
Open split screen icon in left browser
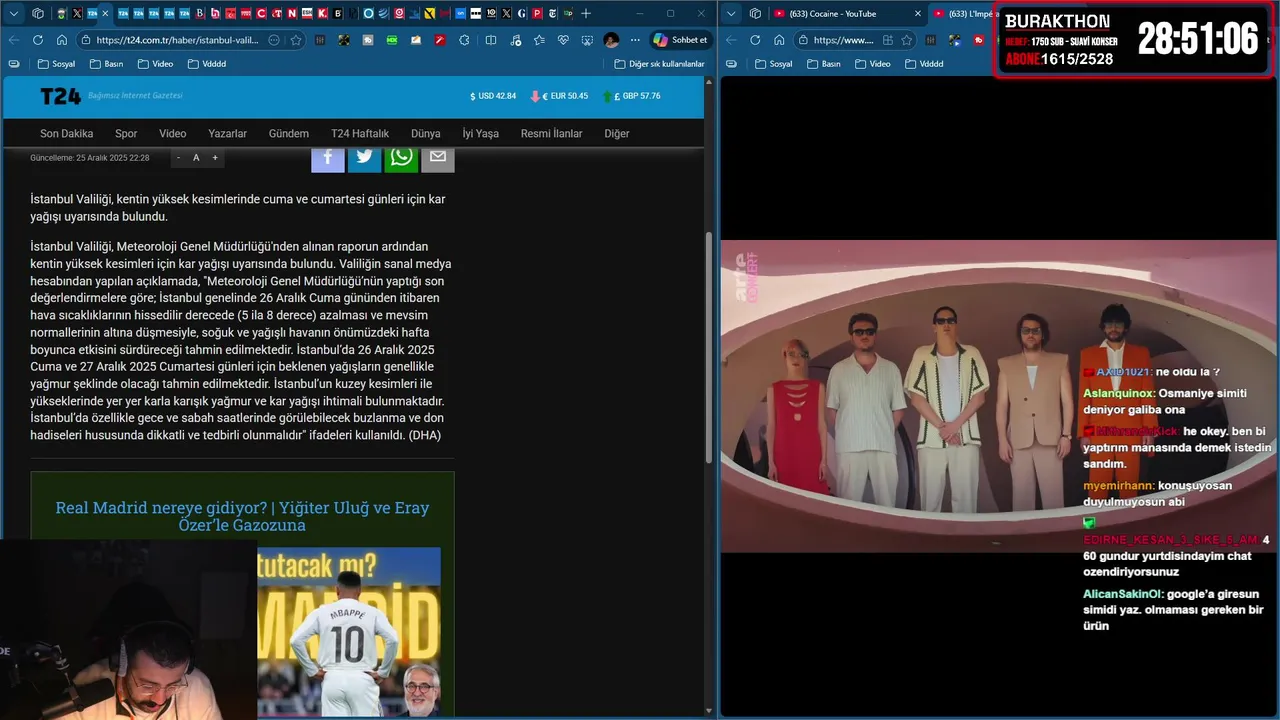point(490,40)
